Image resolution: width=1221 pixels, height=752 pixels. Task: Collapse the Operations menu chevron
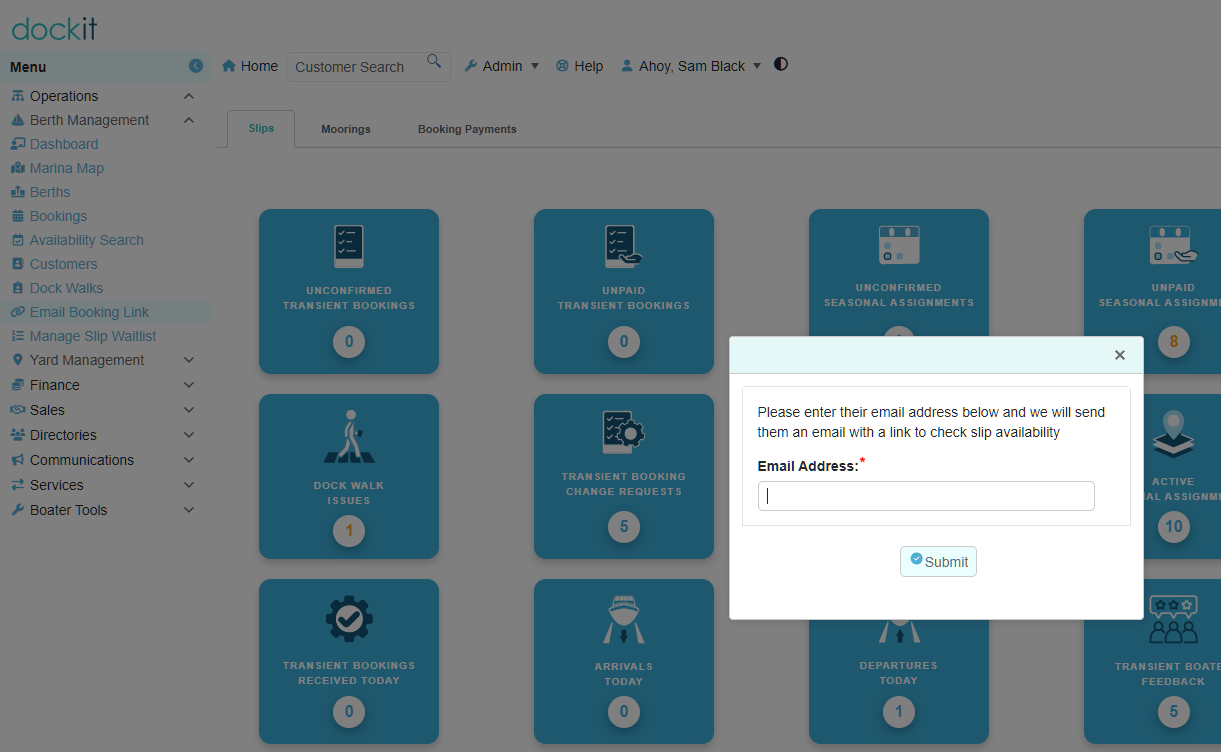click(189, 96)
